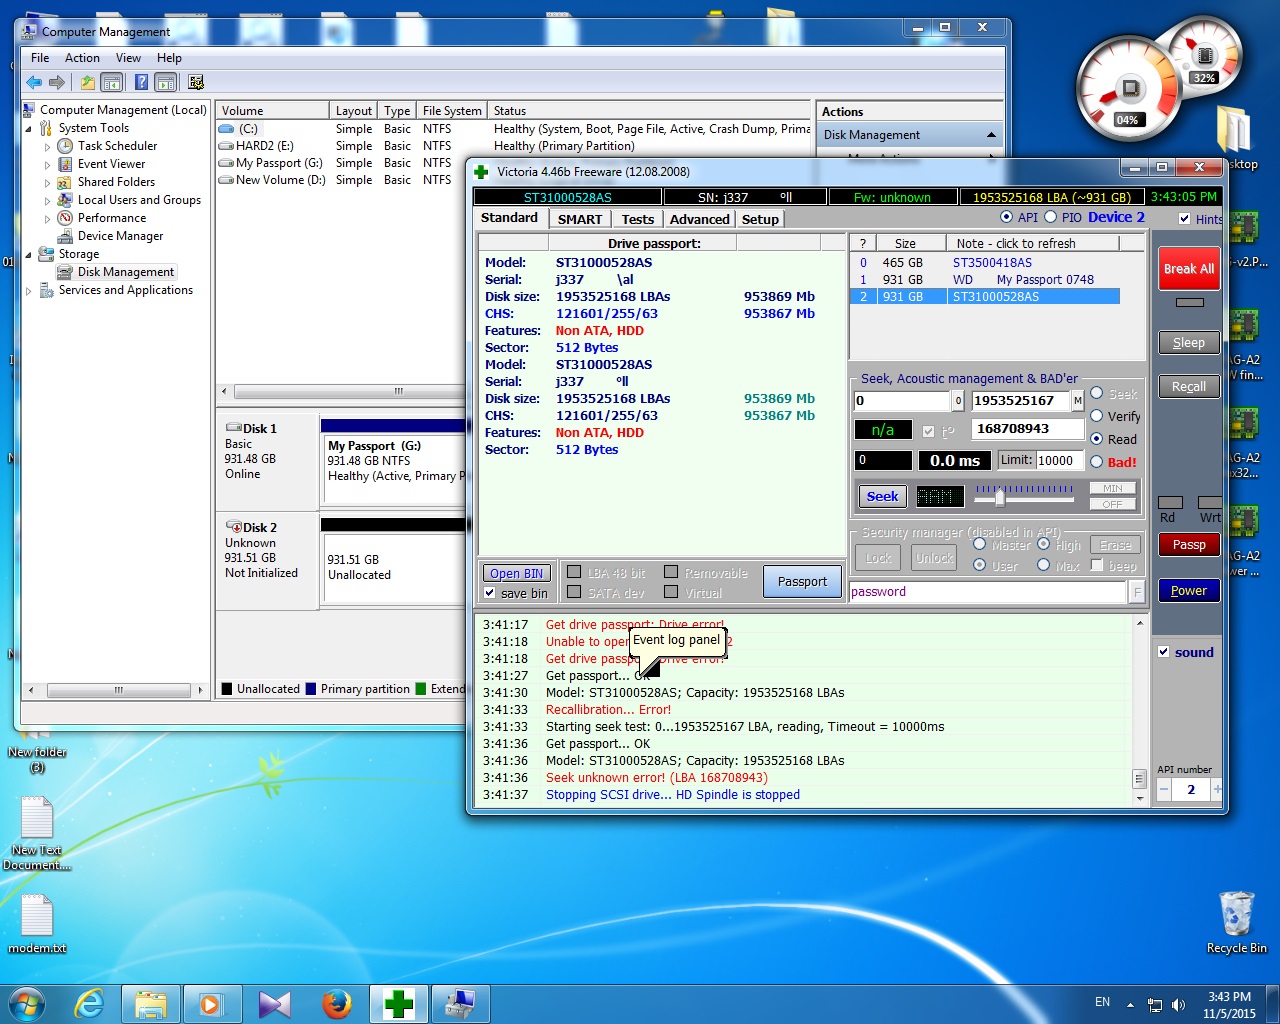
Task: Open Windows Media Player from the taskbar
Action: click(212, 1004)
